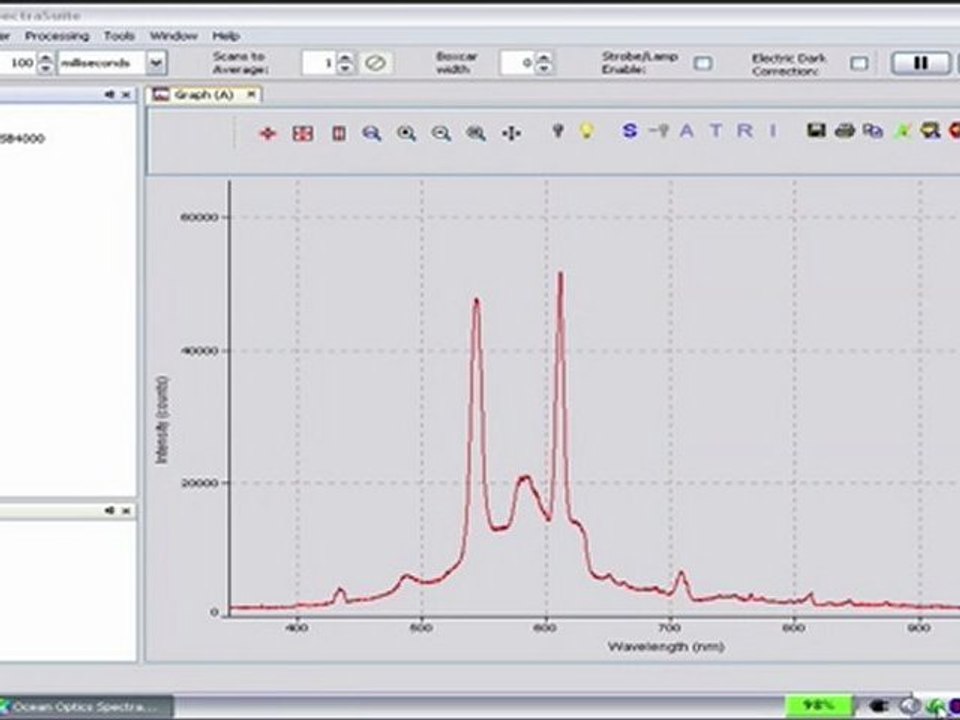Image resolution: width=960 pixels, height=720 pixels.
Task: Decrease scans to average value
Action: 345,69
